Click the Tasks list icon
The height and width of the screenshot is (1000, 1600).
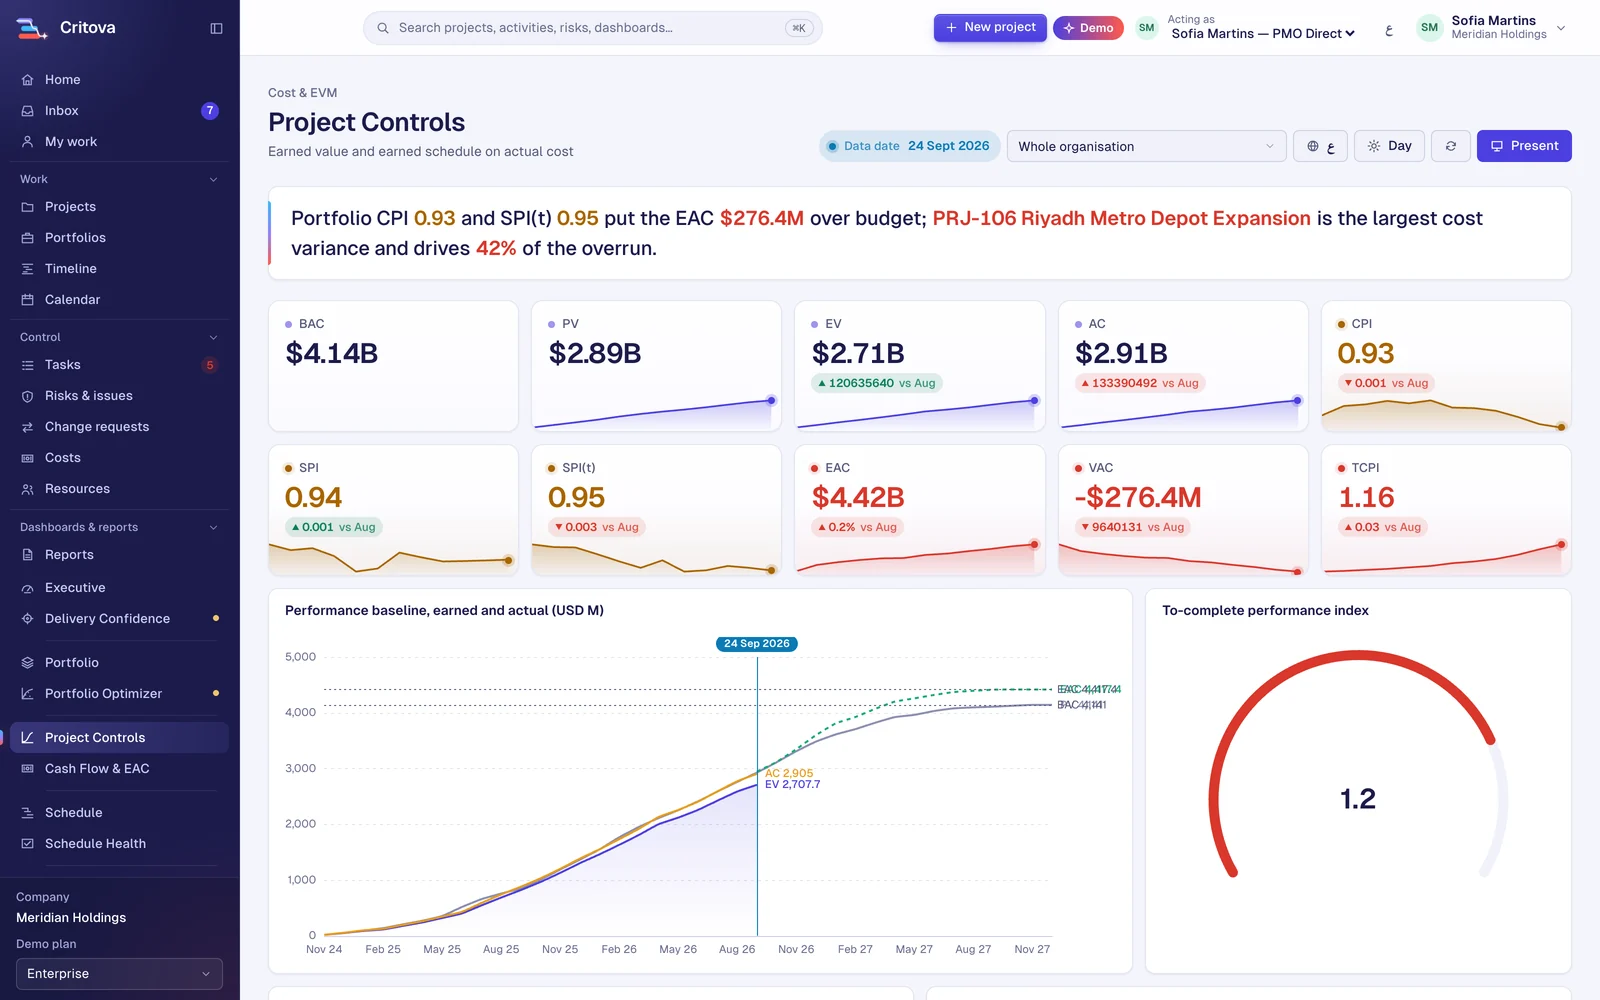click(28, 365)
